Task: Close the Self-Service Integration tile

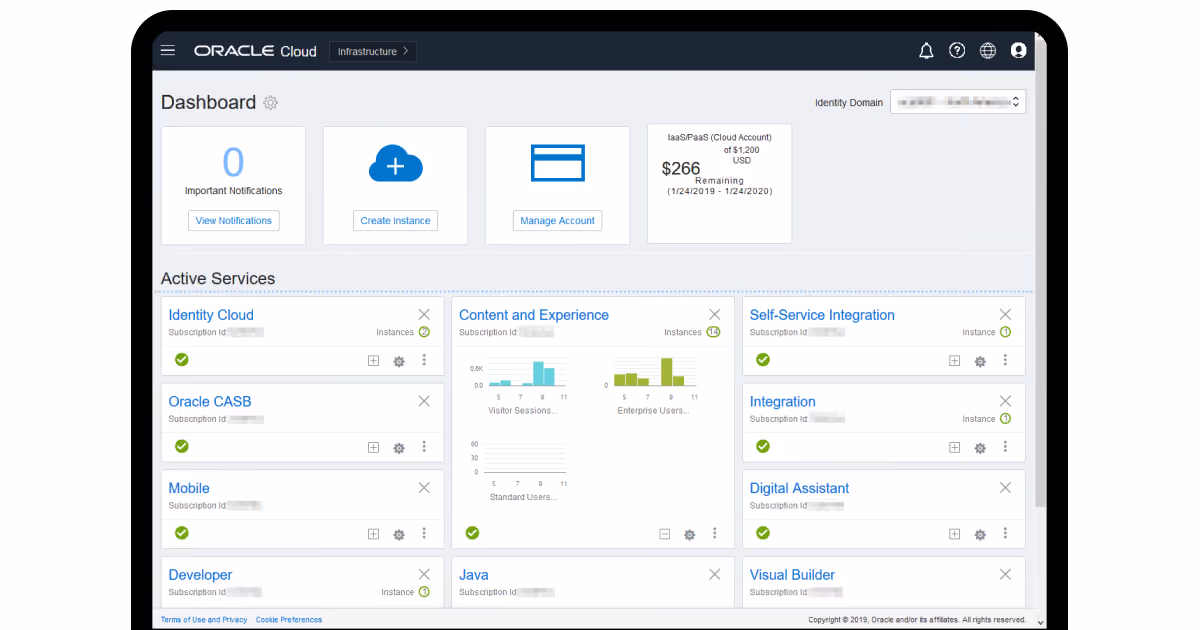Action: click(1005, 315)
